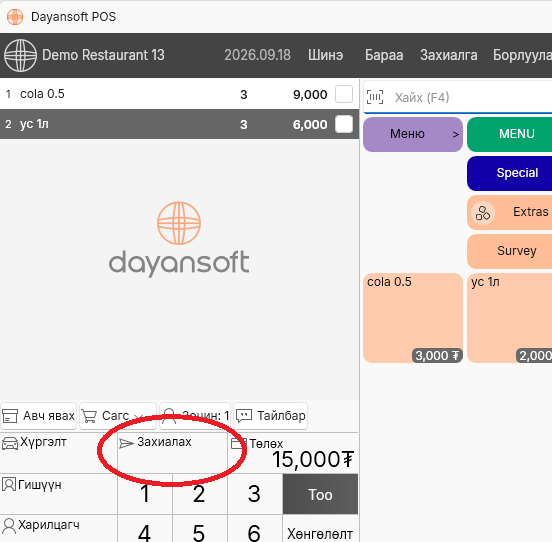Click the Төлөх pay button
Image resolution: width=552 pixels, height=542 pixels.
293,453
